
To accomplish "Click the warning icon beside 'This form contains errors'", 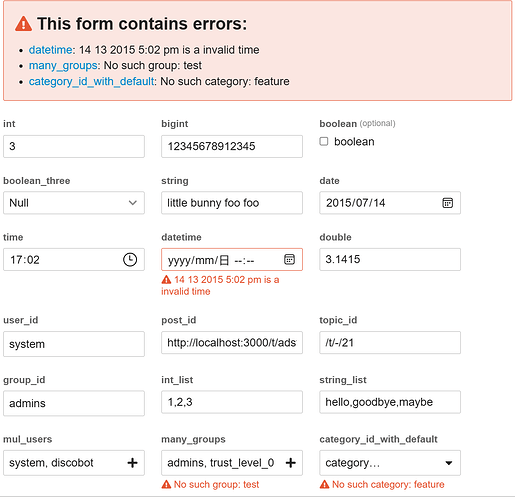I will (23, 24).
